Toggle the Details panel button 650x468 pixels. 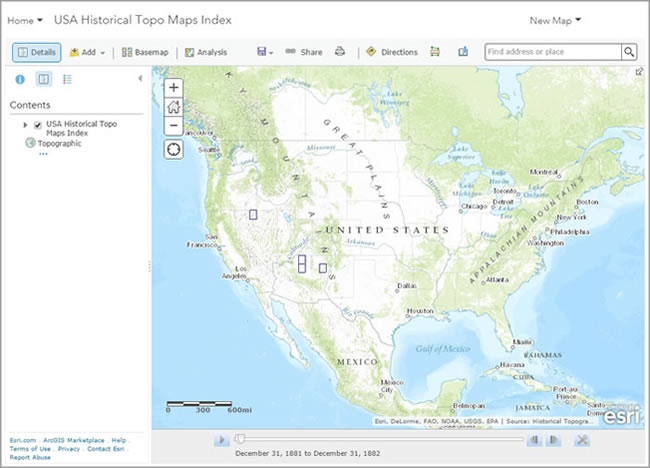coord(36,52)
